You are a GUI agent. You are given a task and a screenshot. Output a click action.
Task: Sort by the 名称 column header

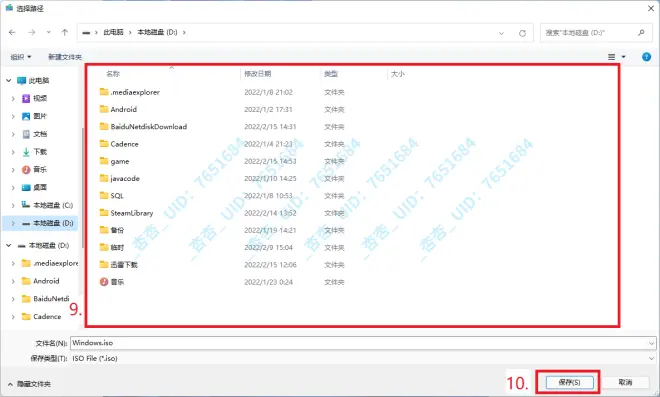tap(113, 74)
